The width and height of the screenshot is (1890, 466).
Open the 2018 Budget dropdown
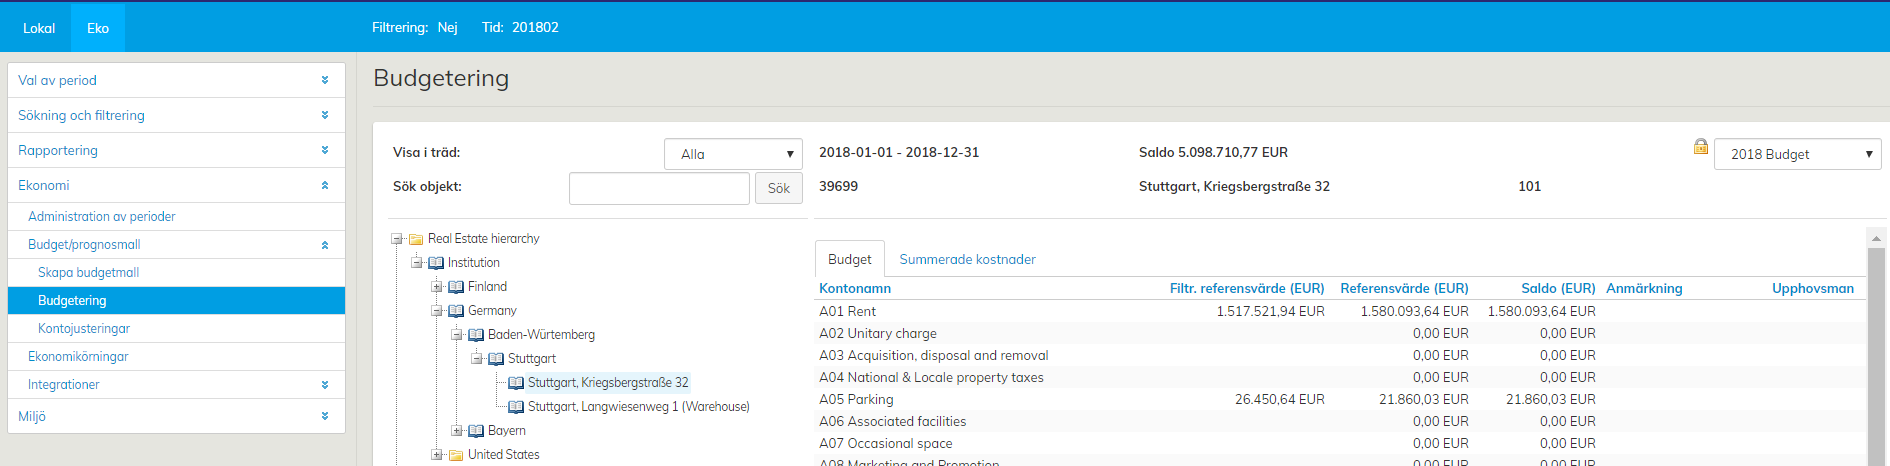pos(1797,154)
